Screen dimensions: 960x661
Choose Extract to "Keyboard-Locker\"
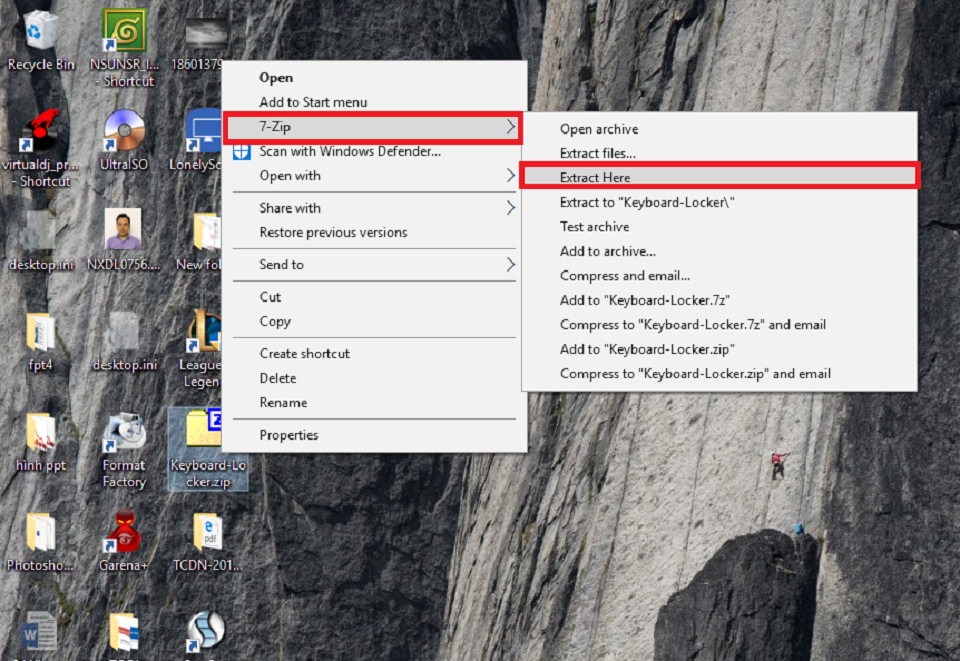pyautogui.click(x=719, y=203)
